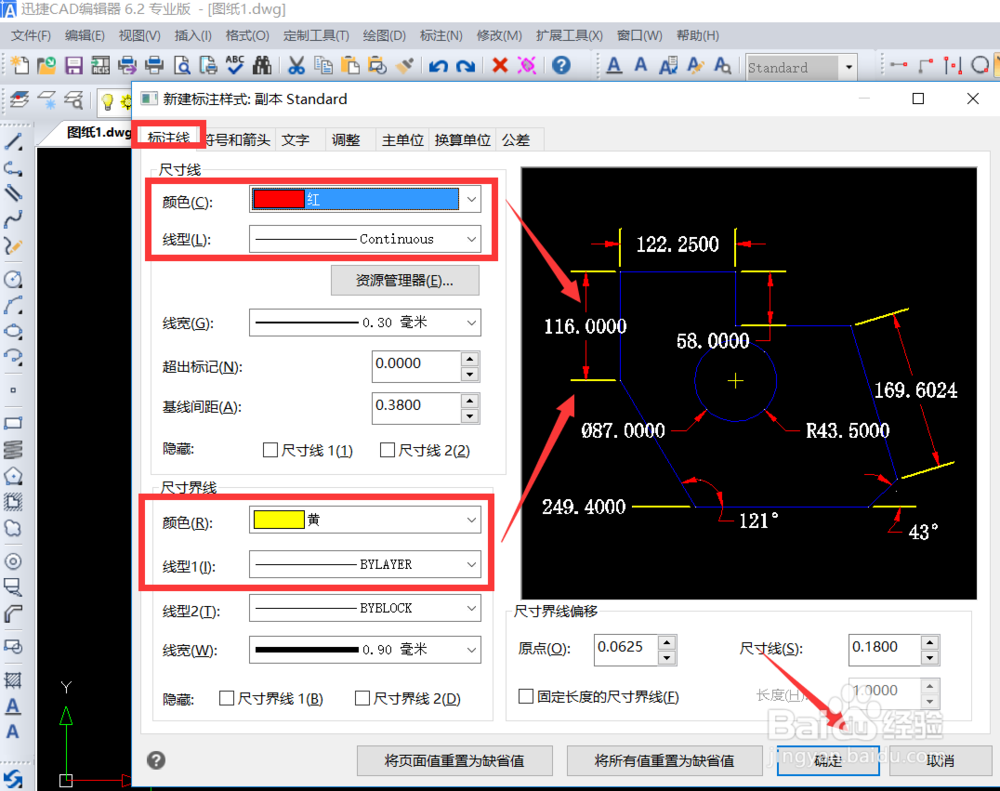Click the ABC spell check icon
Viewport: 1000px width, 791px height.
pyautogui.click(x=235, y=65)
